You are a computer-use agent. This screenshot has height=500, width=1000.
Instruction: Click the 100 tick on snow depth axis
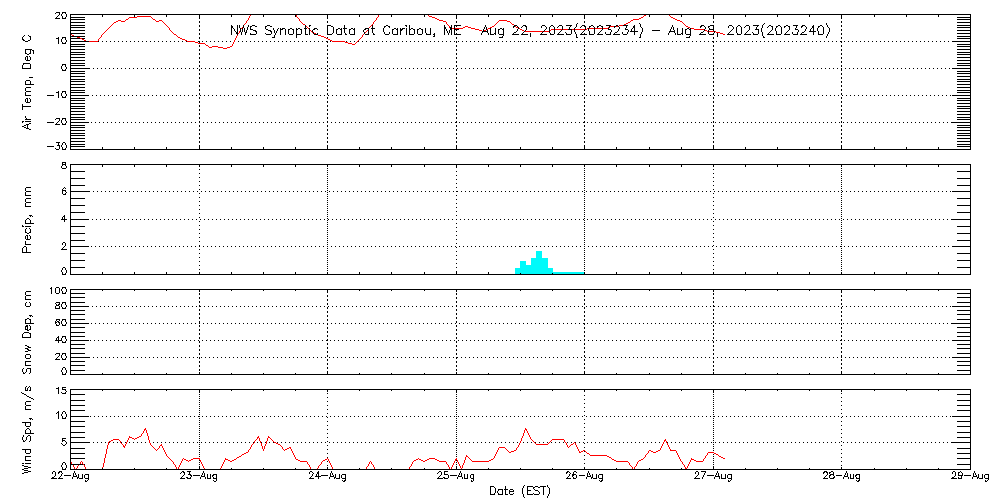tap(57, 292)
